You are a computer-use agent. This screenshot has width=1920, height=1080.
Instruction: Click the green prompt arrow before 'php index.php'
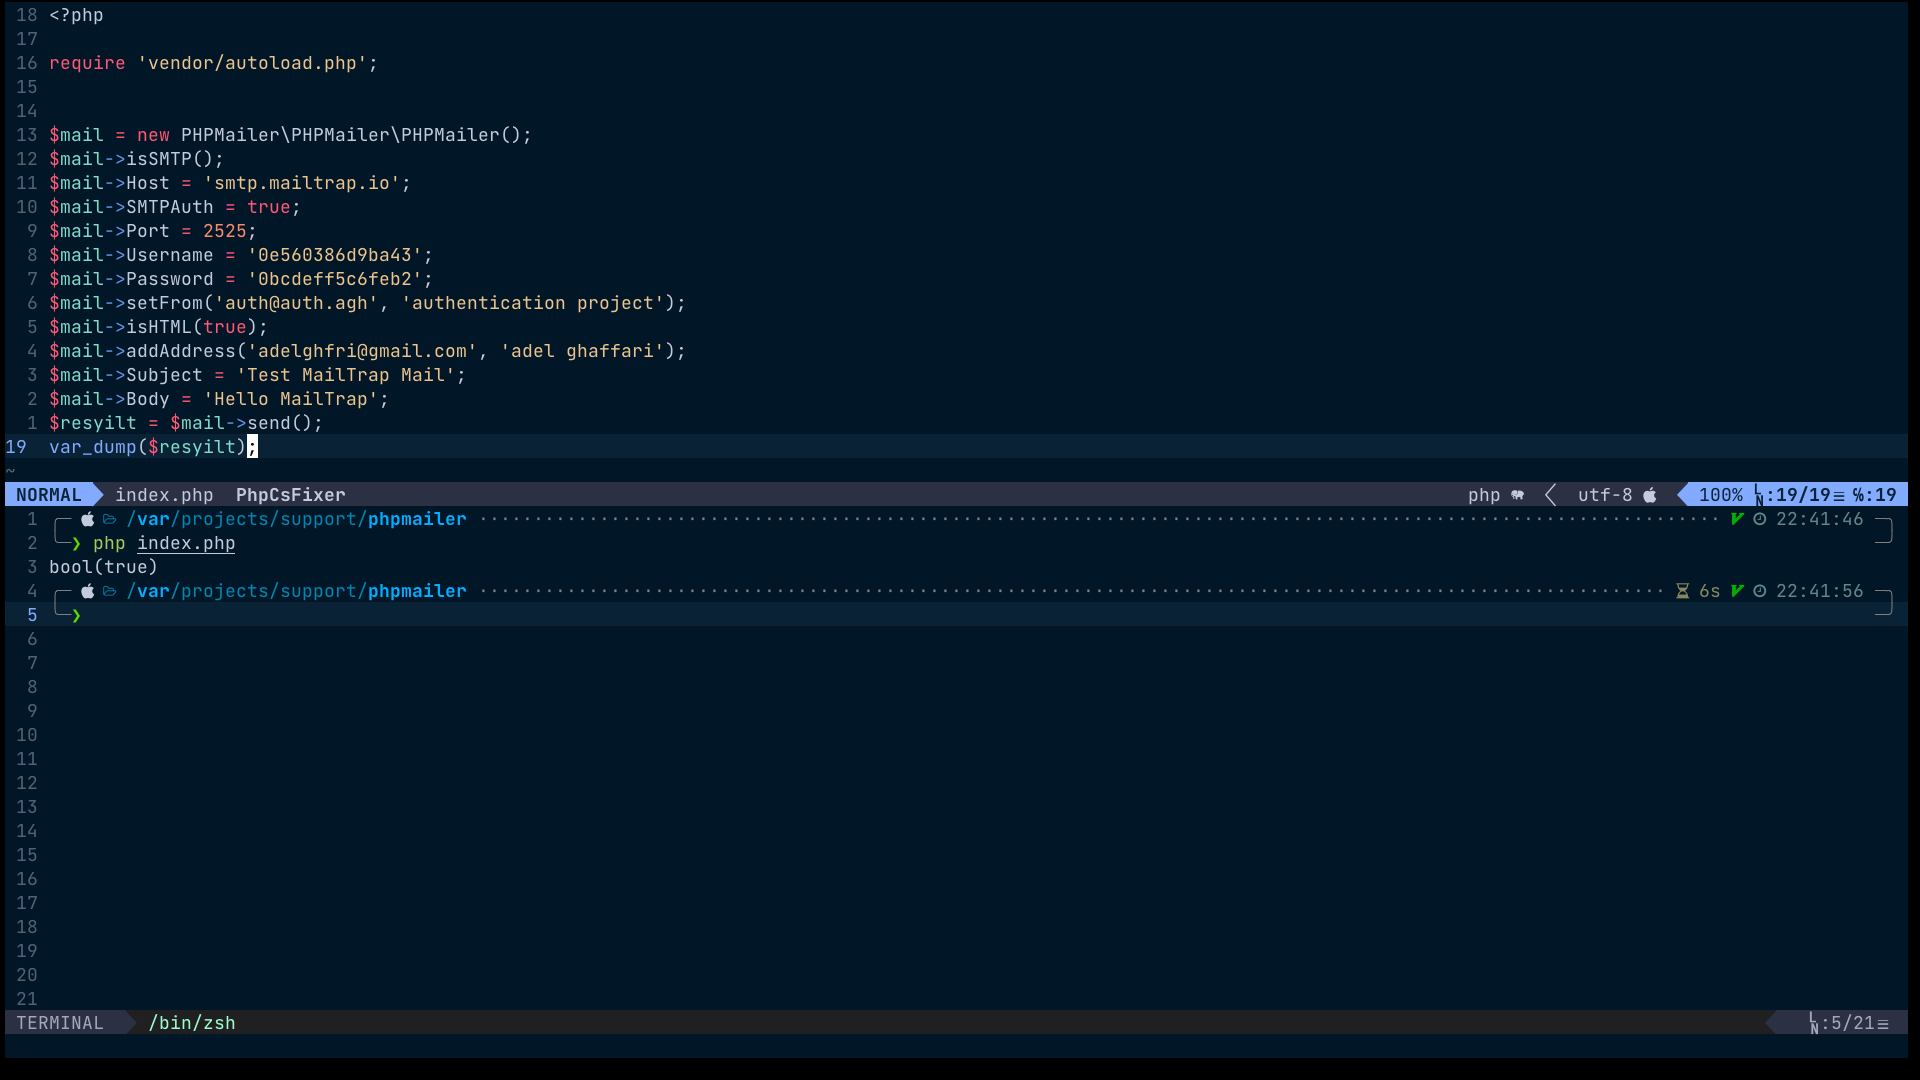point(76,543)
